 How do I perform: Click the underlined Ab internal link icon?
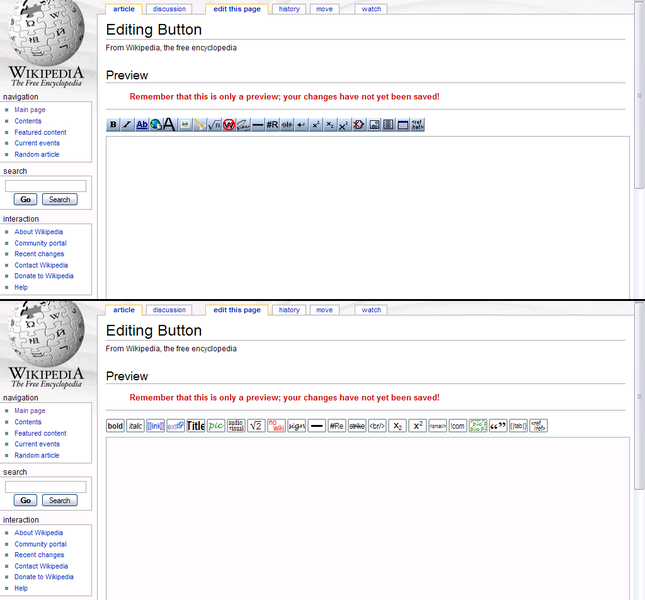[x=142, y=125]
